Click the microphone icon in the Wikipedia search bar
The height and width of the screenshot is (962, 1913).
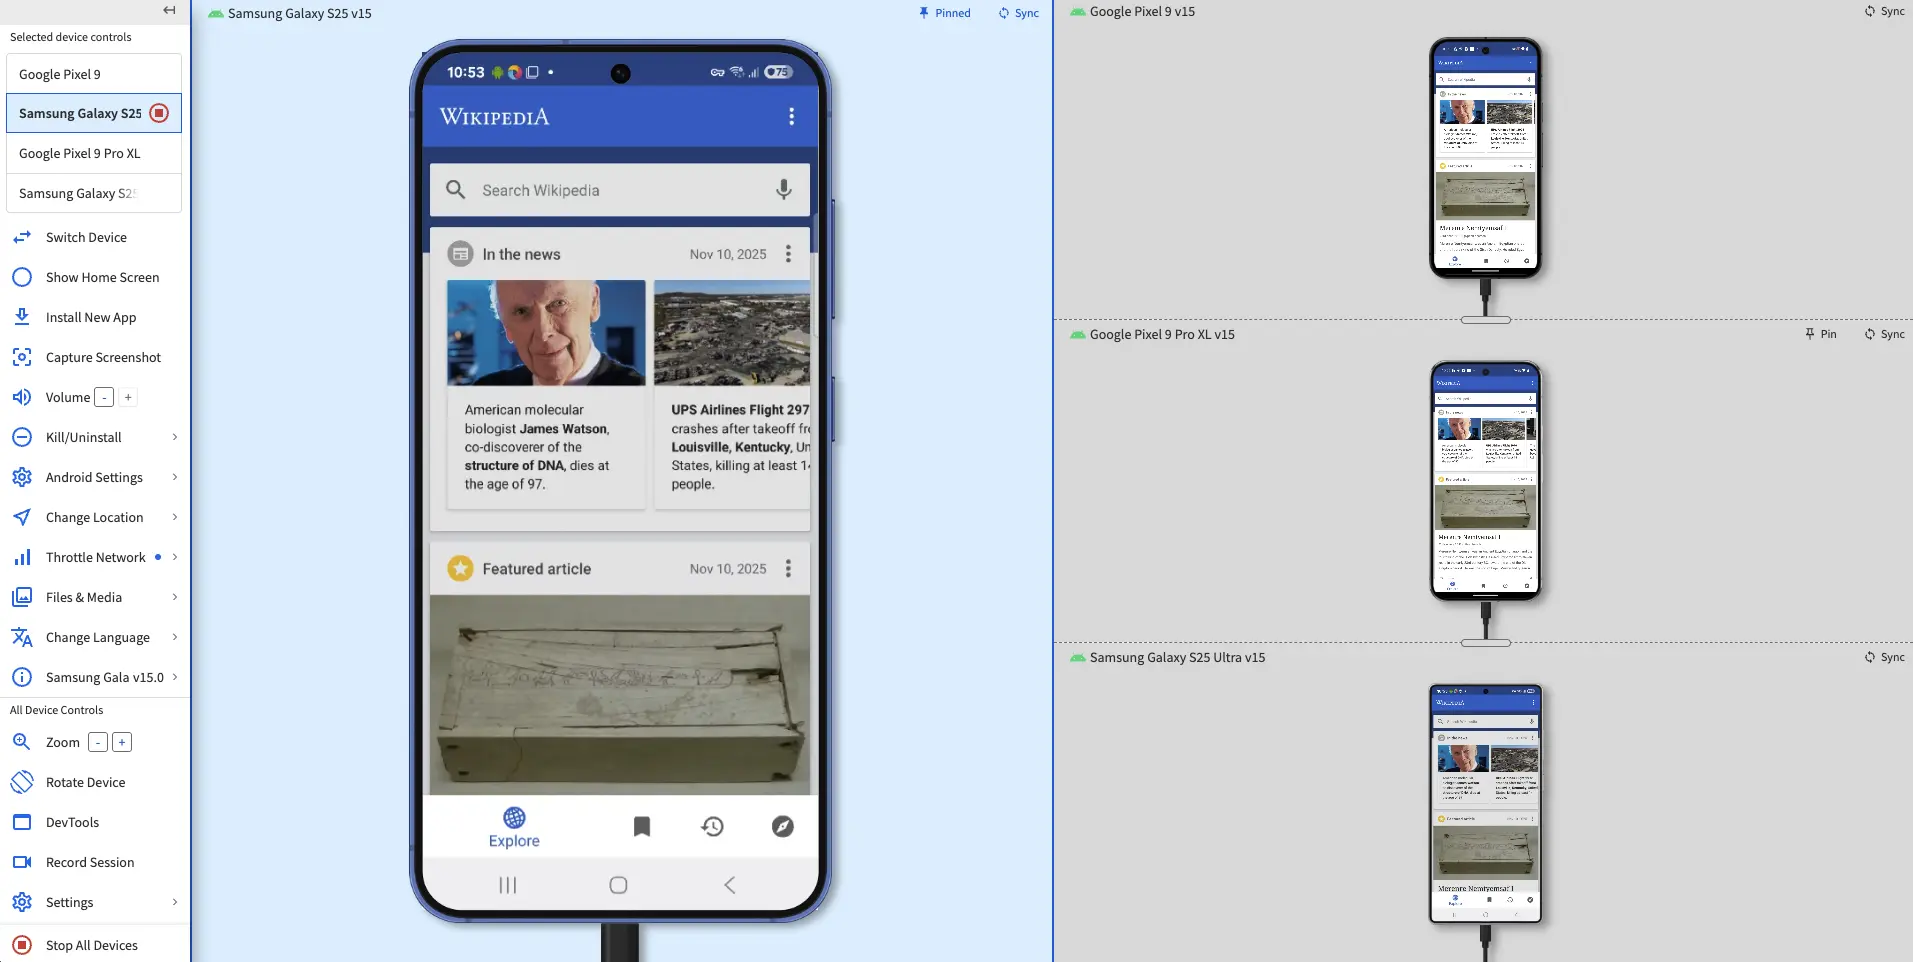[x=783, y=190]
